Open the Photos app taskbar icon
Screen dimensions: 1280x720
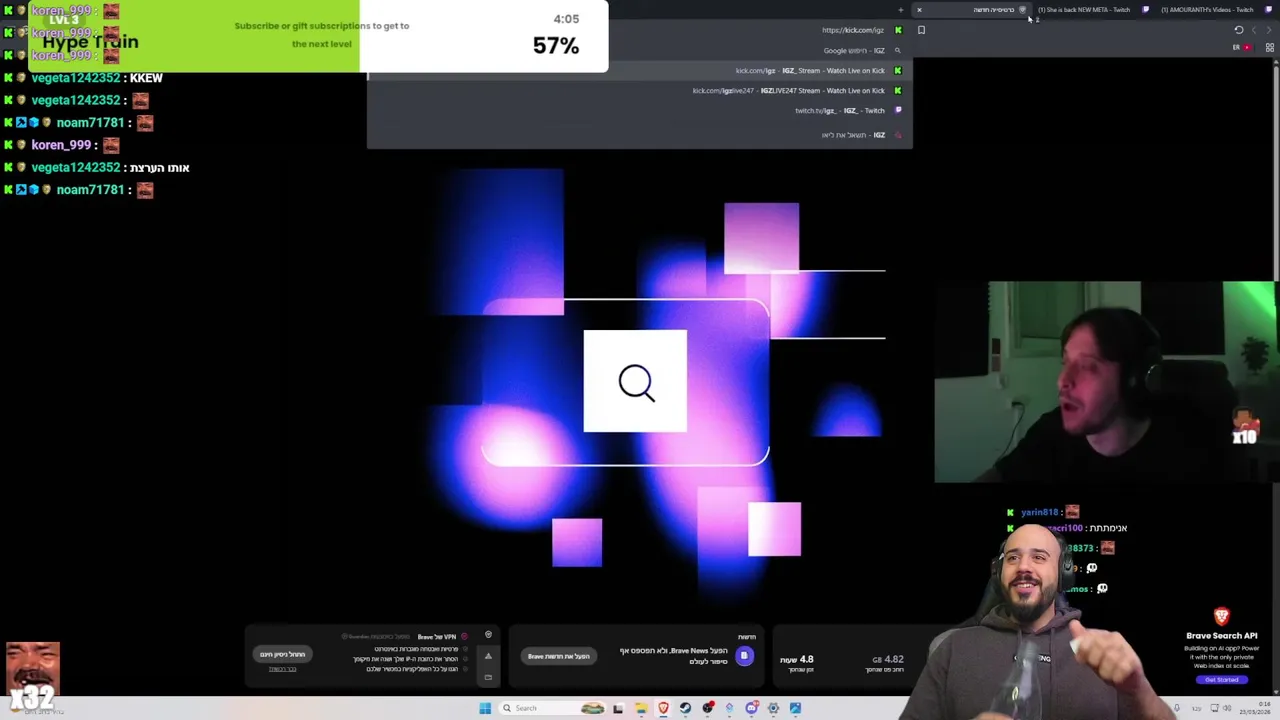795,708
